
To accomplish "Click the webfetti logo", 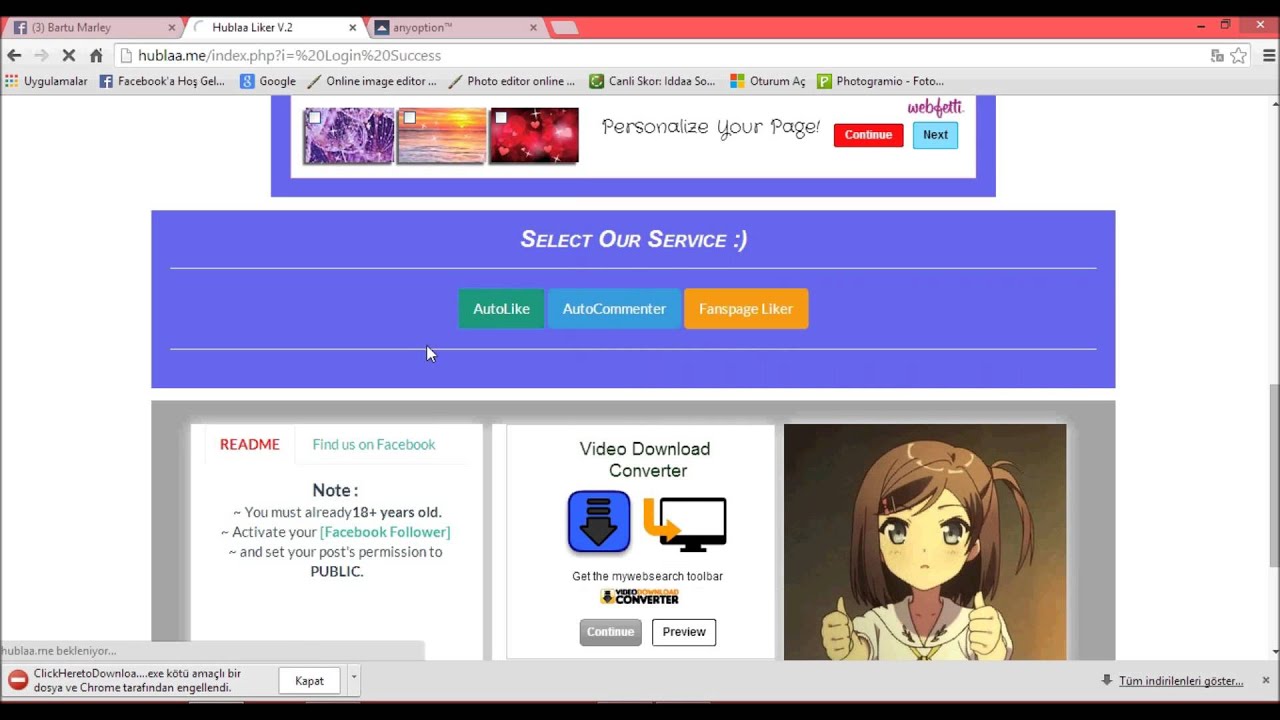I will pos(935,106).
